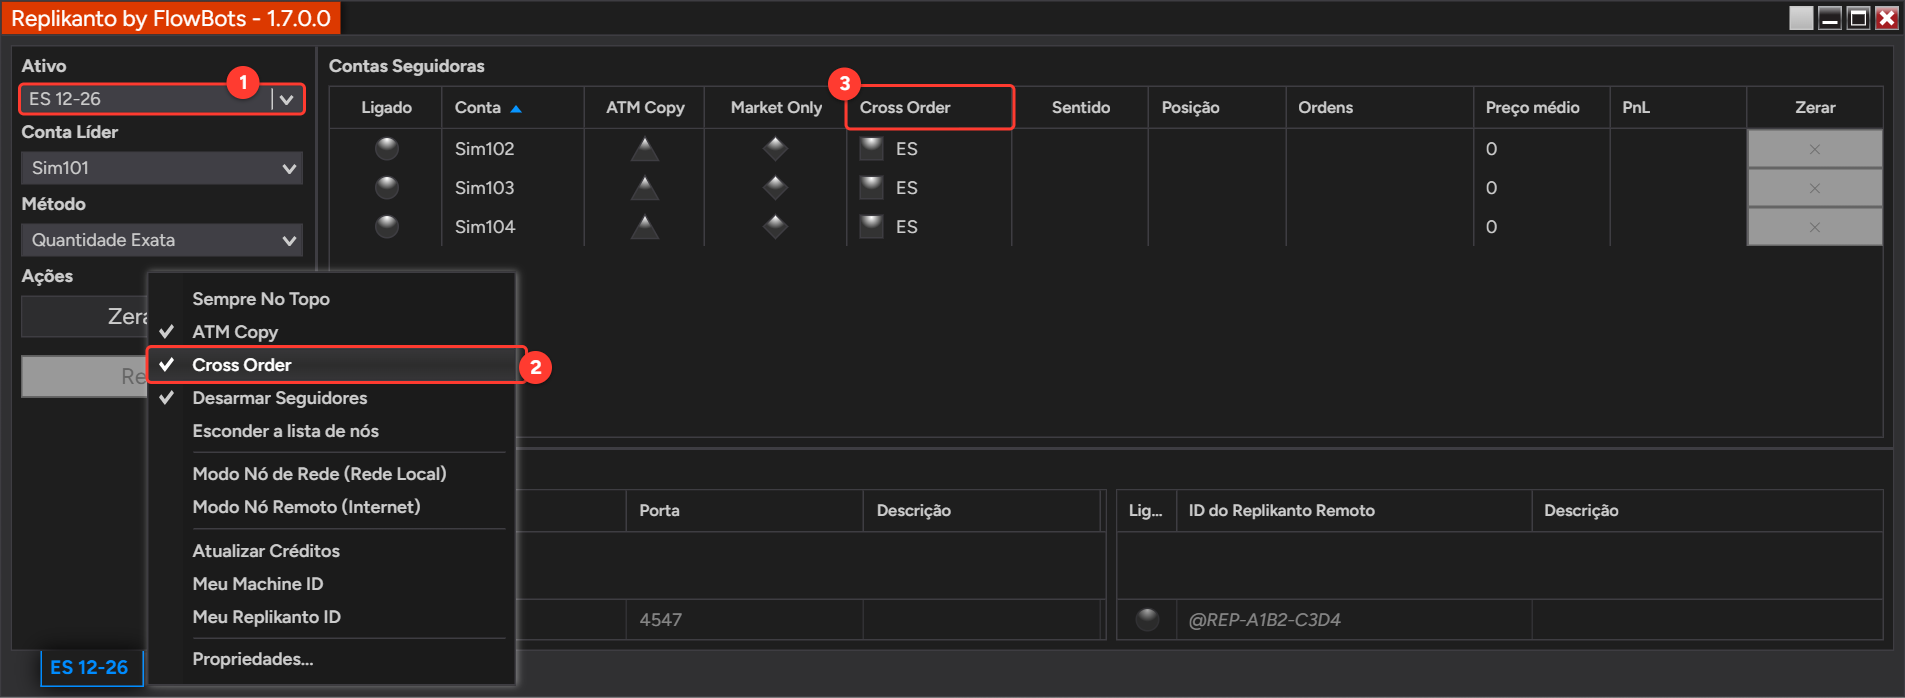Choose Esconder a lista de nós
Image resolution: width=1905 pixels, height=698 pixels.
(332, 431)
